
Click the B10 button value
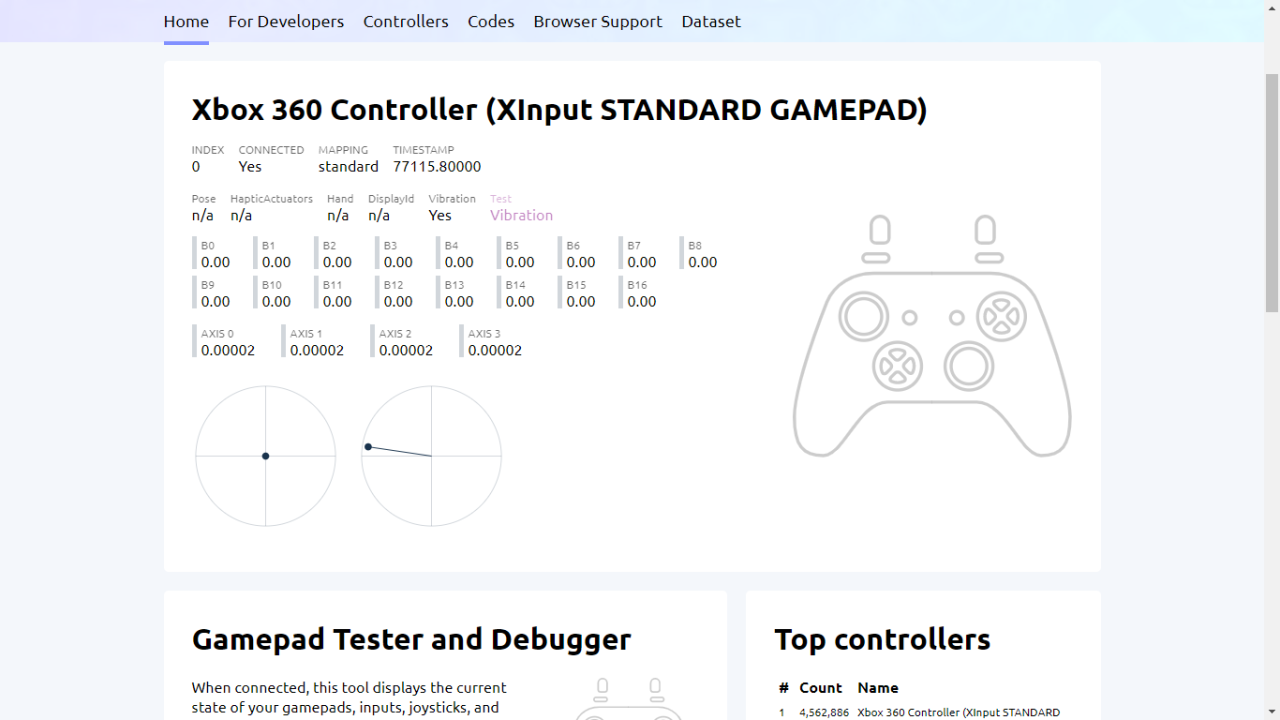pyautogui.click(x=276, y=301)
